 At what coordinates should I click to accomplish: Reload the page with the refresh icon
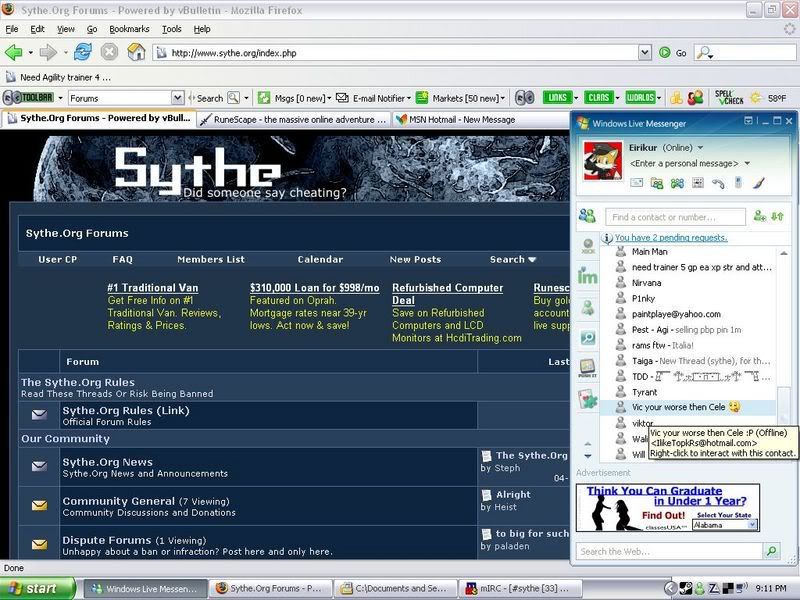[83, 52]
